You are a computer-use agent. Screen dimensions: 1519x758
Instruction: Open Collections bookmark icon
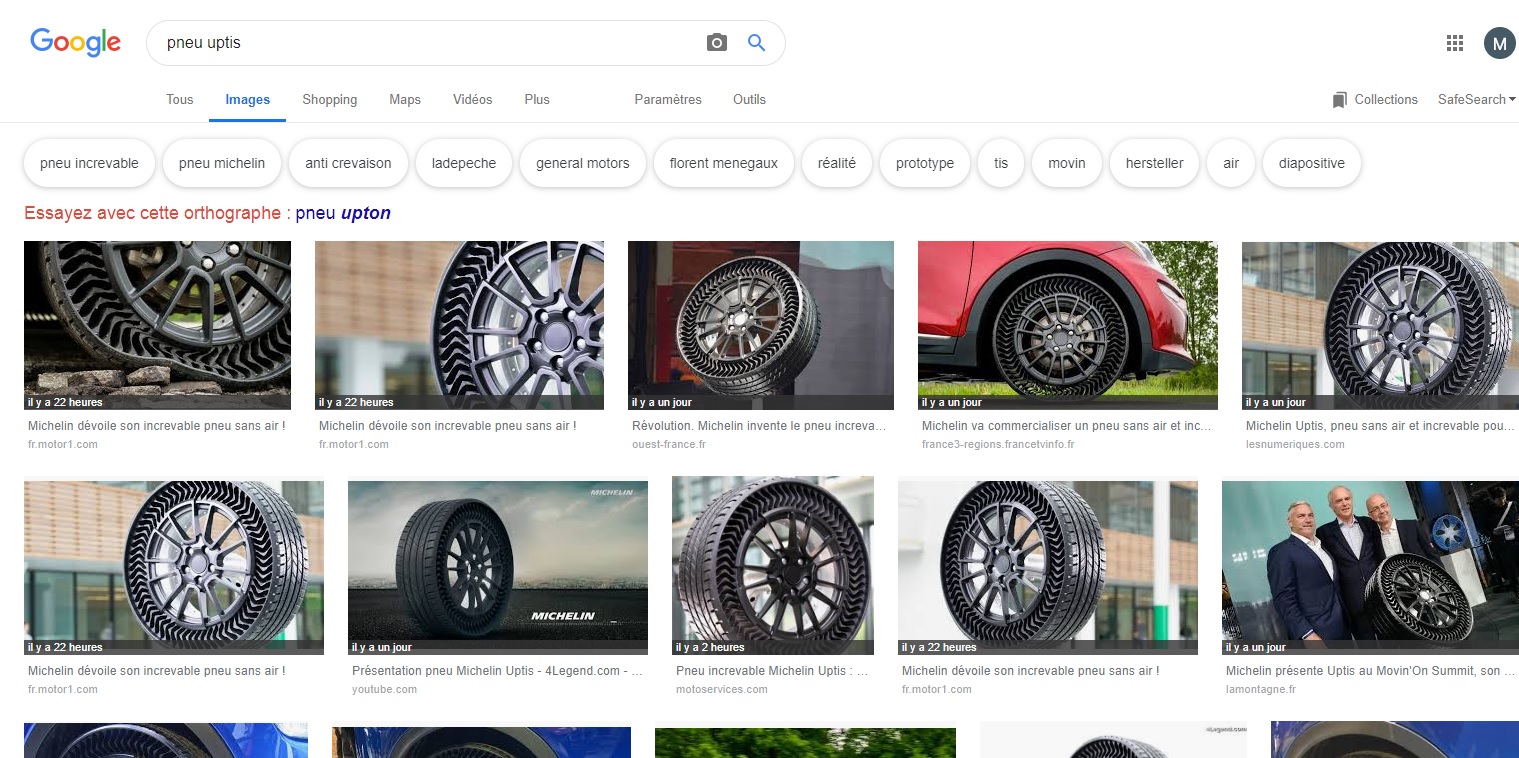(1340, 100)
